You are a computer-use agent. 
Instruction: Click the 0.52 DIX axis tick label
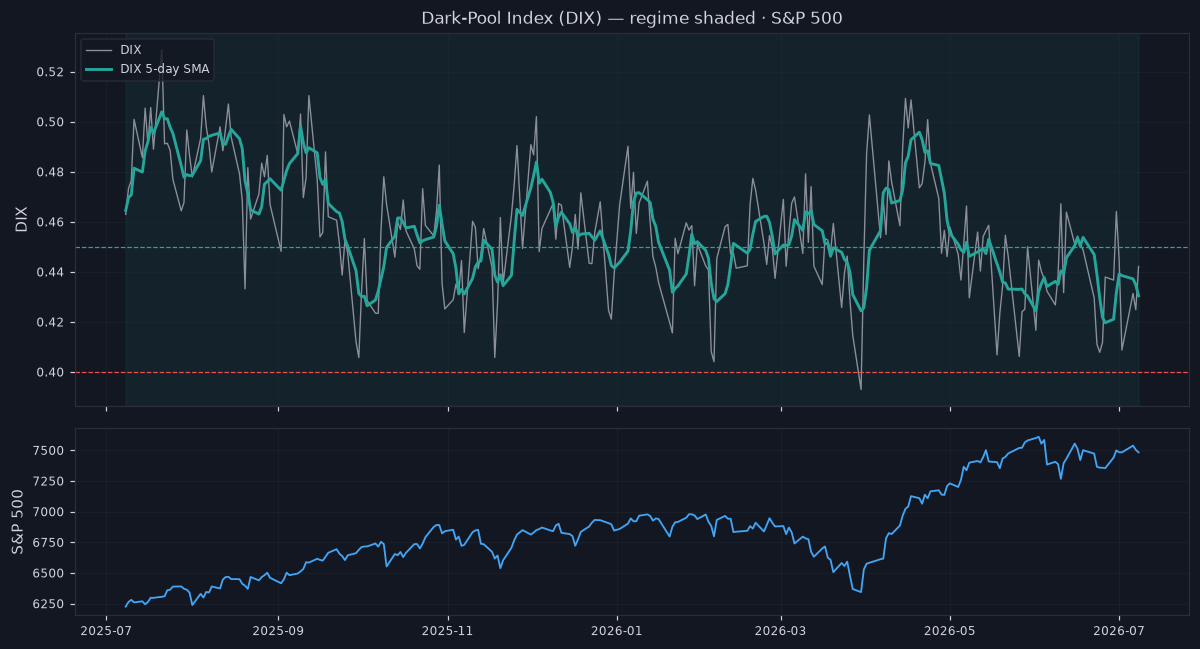tap(49, 73)
